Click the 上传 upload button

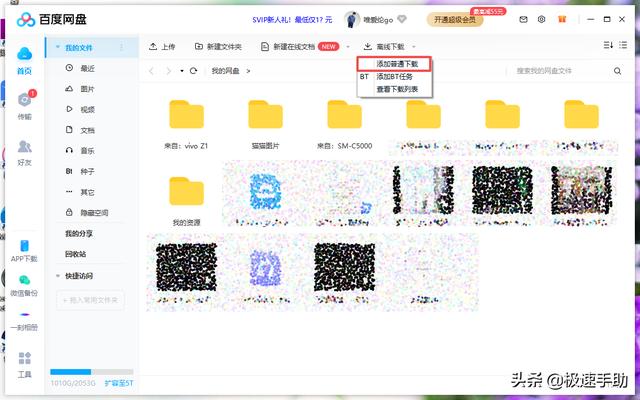[x=162, y=47]
